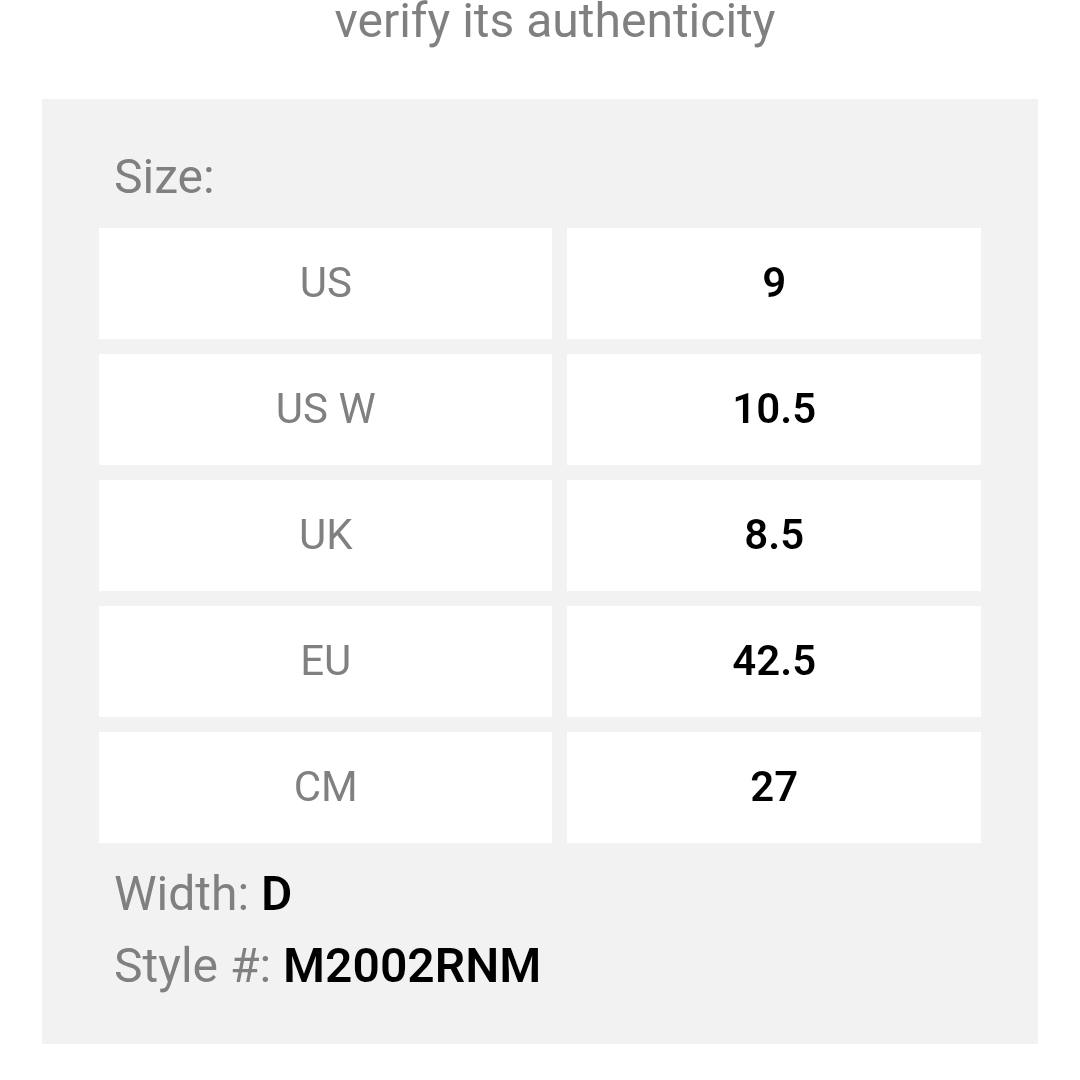Click the UK label cell
The width and height of the screenshot is (1080, 1080).
(325, 535)
